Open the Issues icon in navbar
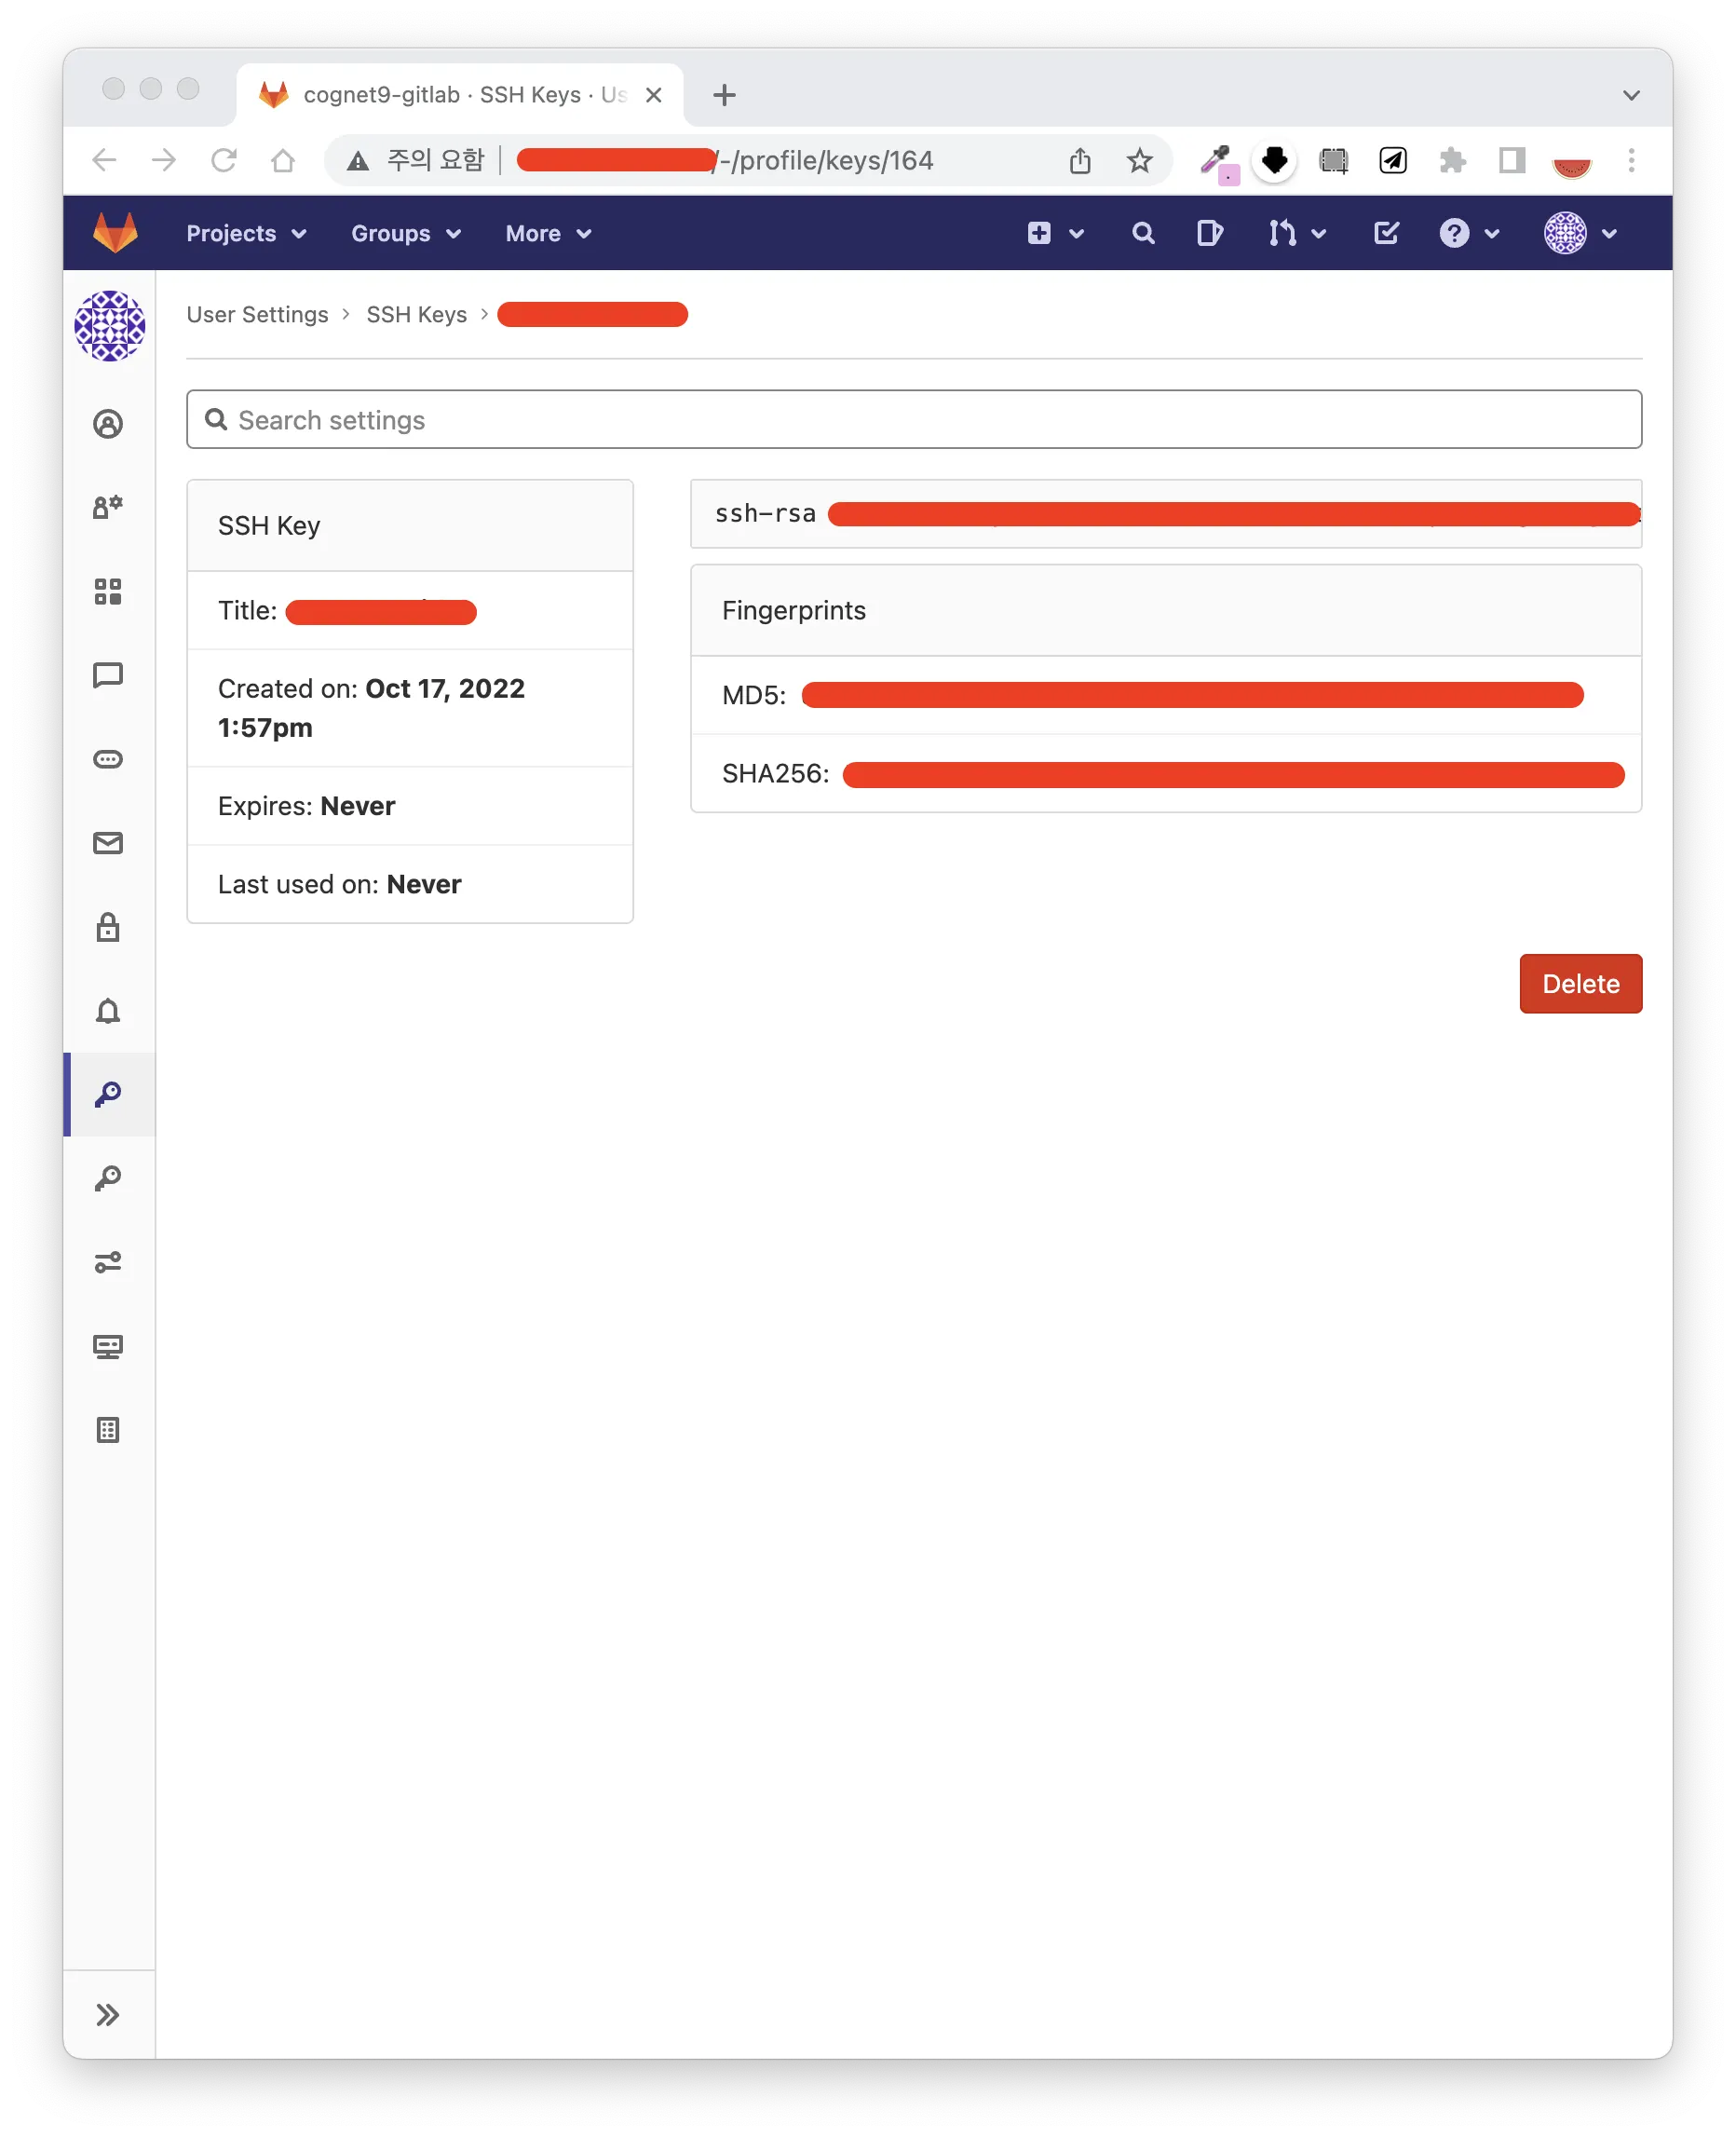The image size is (1736, 2137). 1209,233
